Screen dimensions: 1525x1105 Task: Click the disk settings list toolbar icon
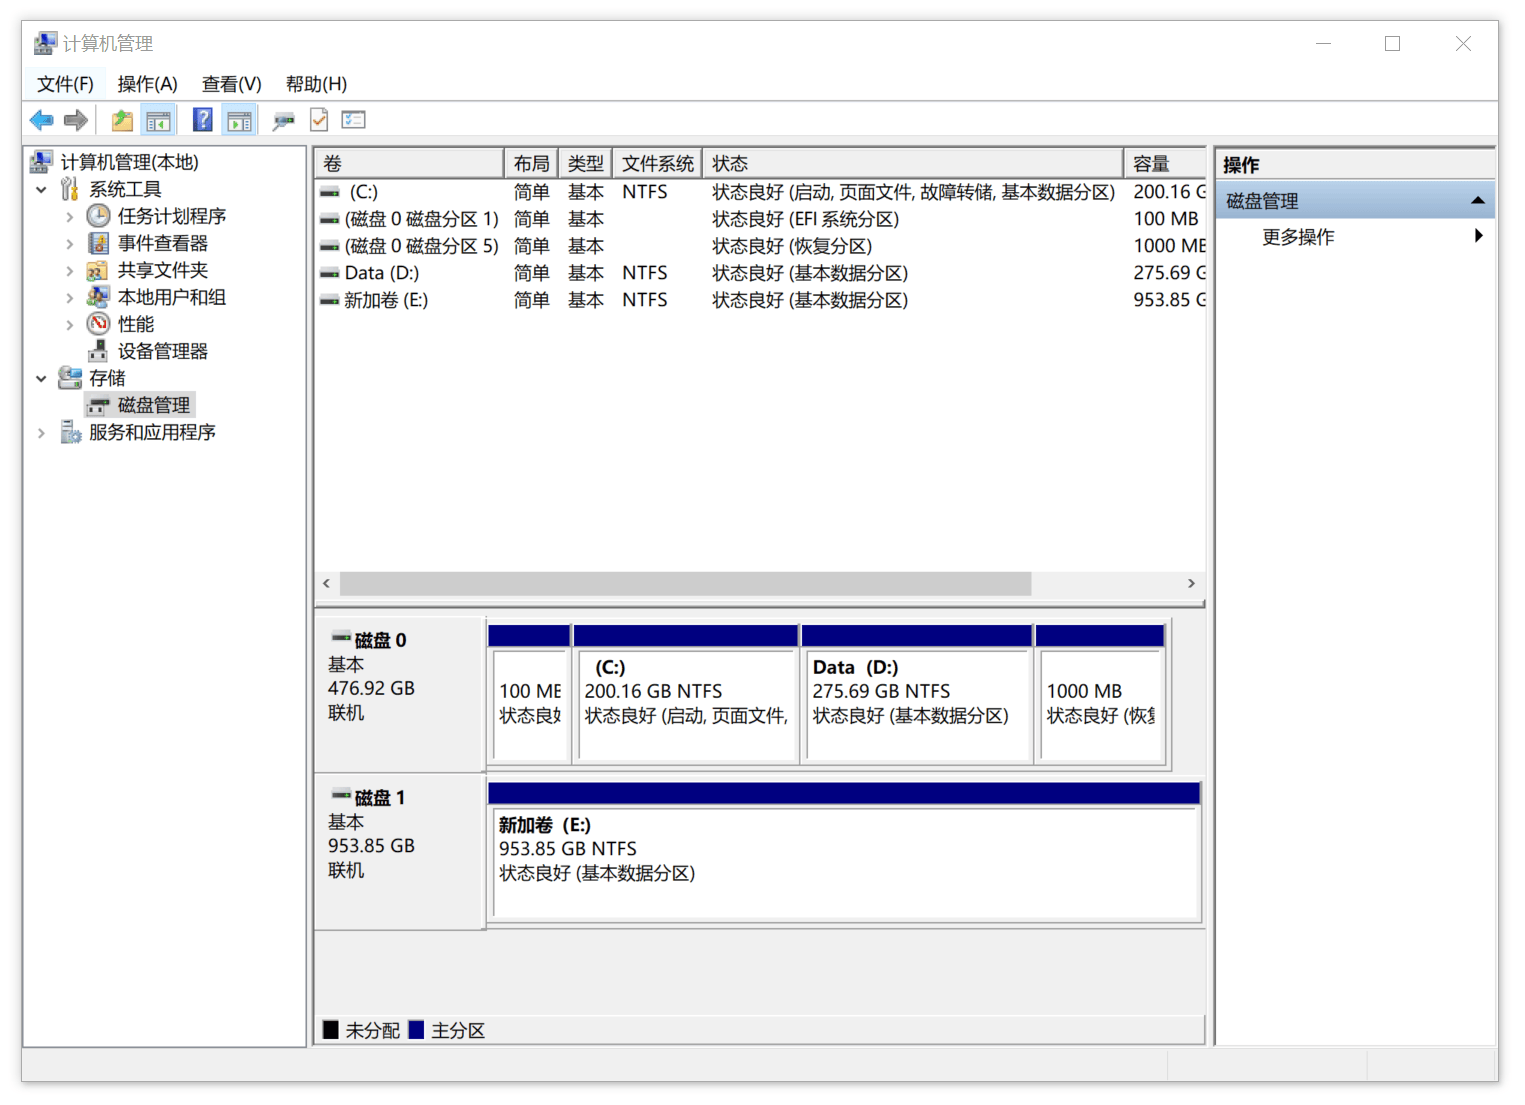pos(354,121)
